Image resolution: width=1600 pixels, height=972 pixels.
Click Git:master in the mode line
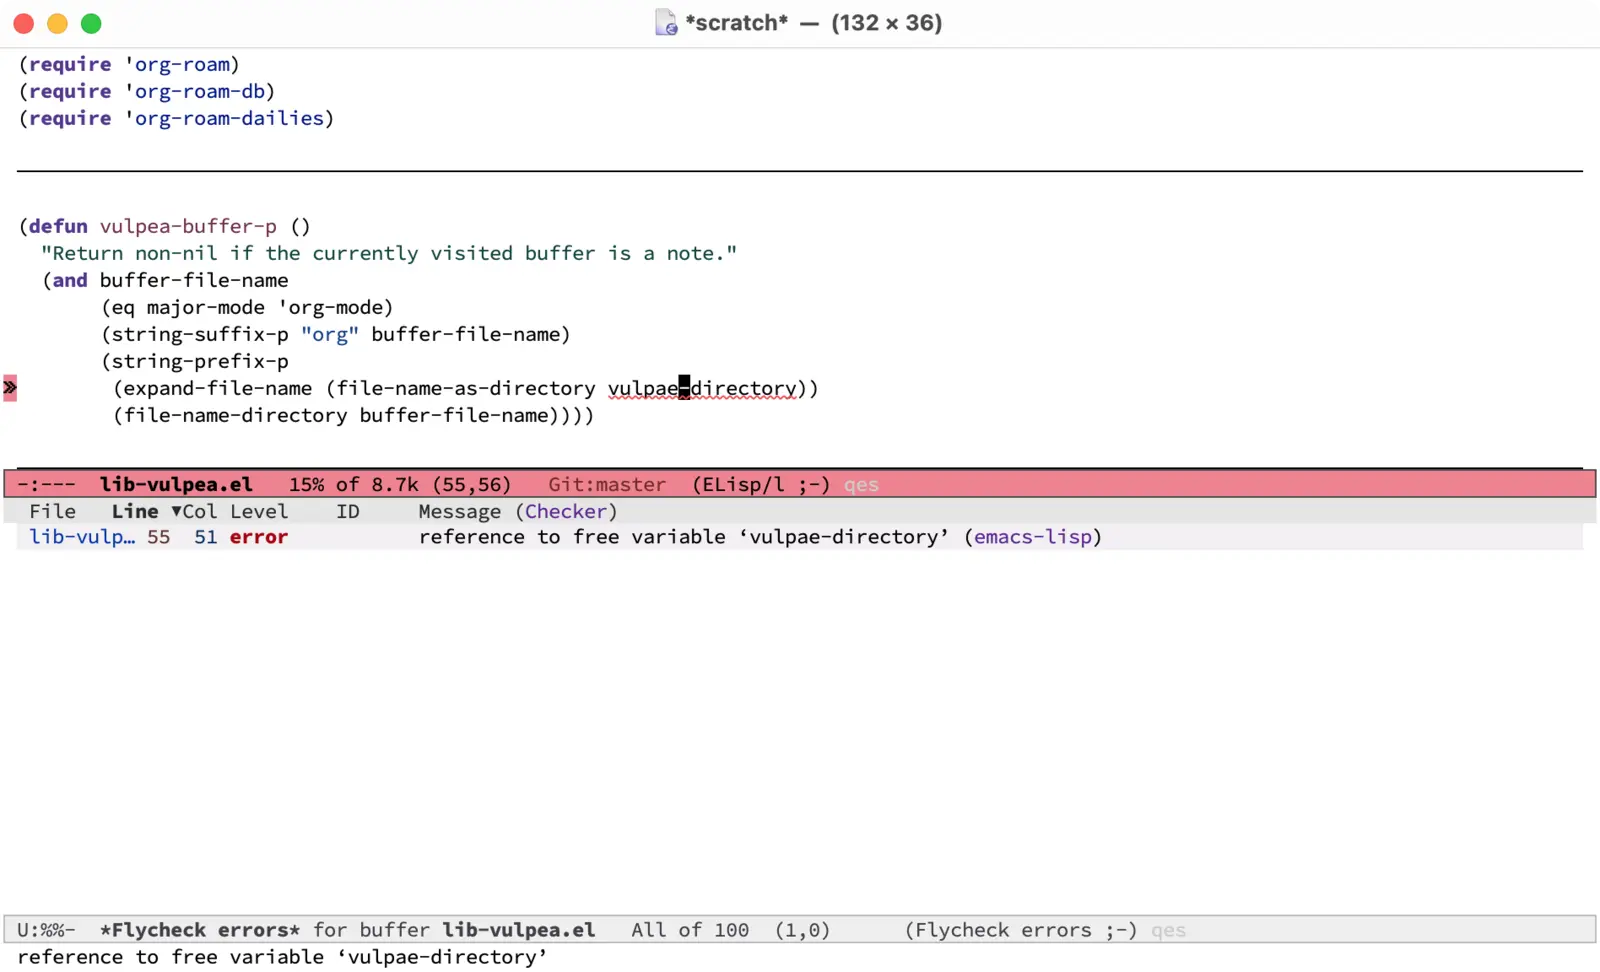(606, 485)
